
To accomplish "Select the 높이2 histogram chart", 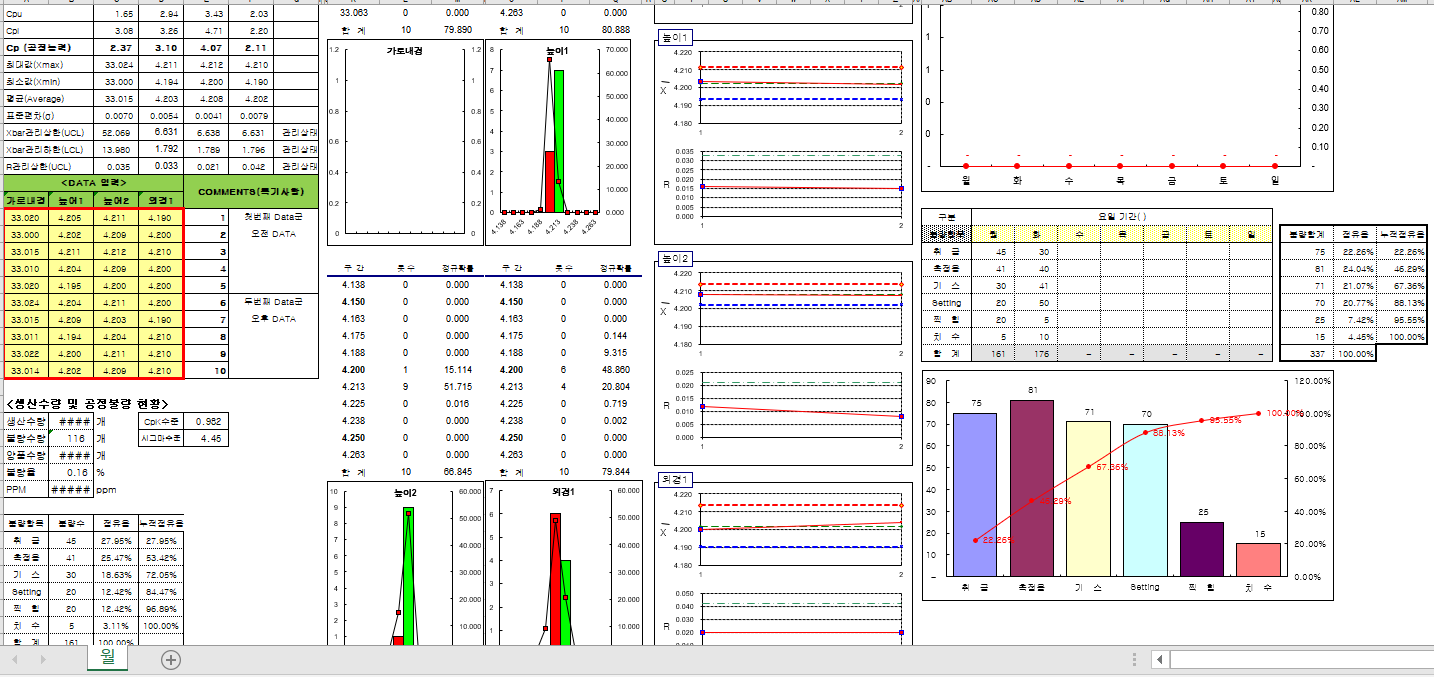I will [x=404, y=563].
